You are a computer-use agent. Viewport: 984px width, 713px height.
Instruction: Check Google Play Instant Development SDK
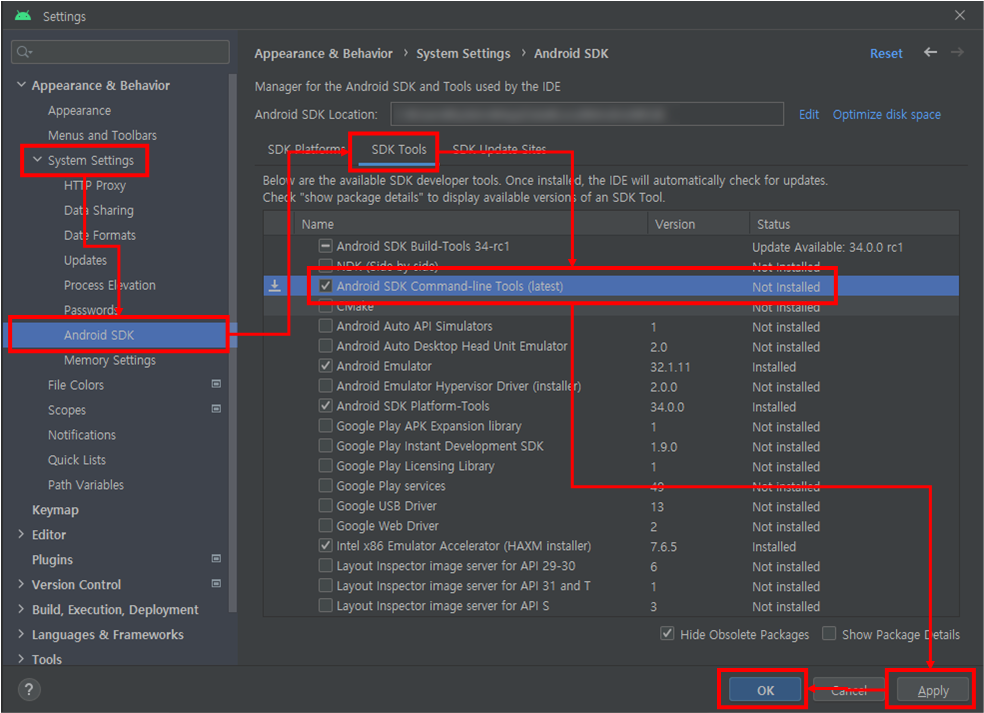[x=326, y=446]
